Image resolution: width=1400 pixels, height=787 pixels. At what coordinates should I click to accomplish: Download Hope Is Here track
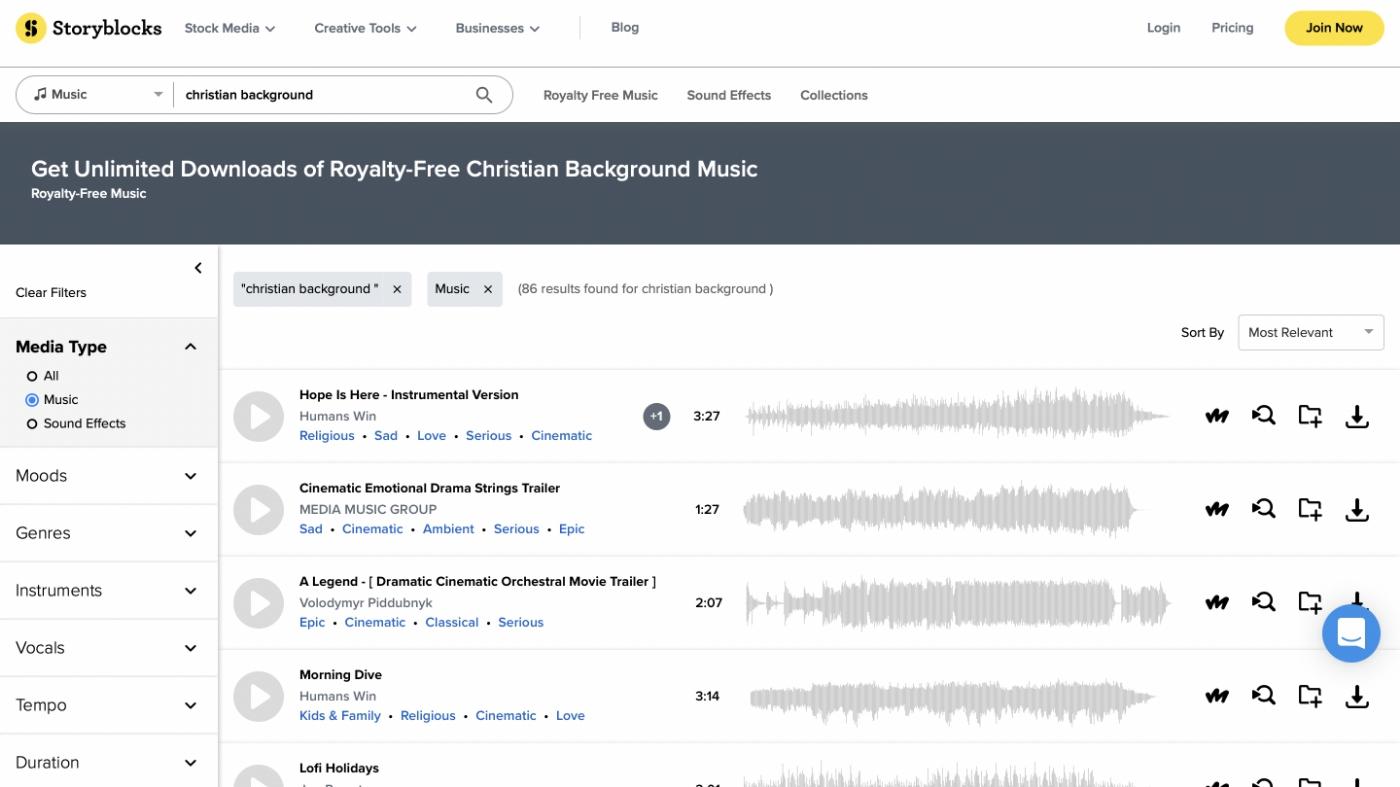click(x=1357, y=416)
